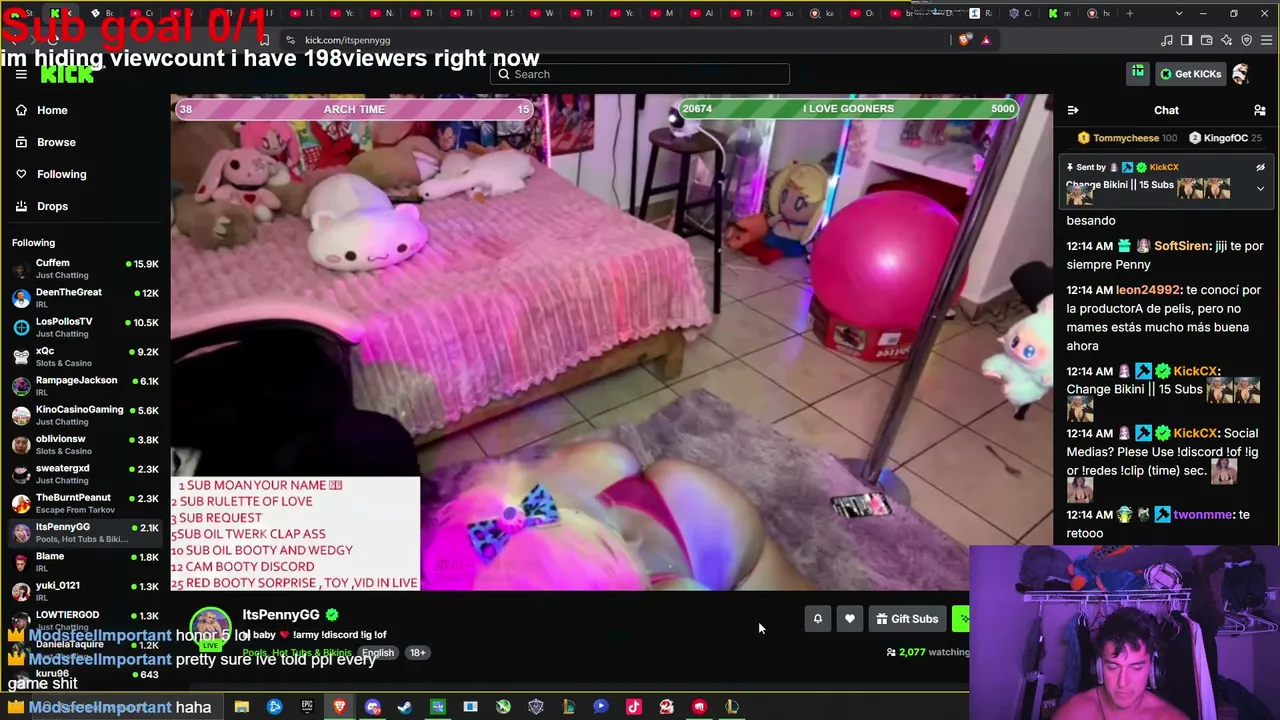Screen dimensions: 1280x720
Task: Open LosPollosTV channel in Following list
Action: click(84, 327)
